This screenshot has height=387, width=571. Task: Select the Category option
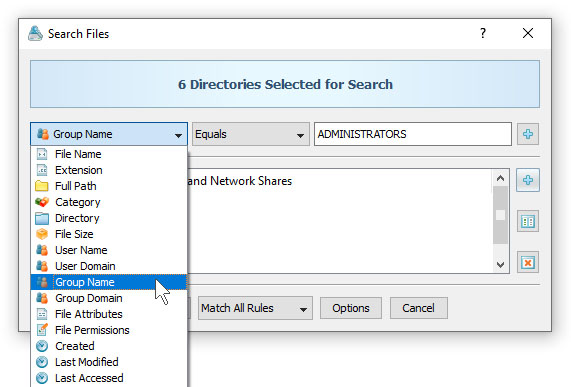pyautogui.click(x=109, y=202)
